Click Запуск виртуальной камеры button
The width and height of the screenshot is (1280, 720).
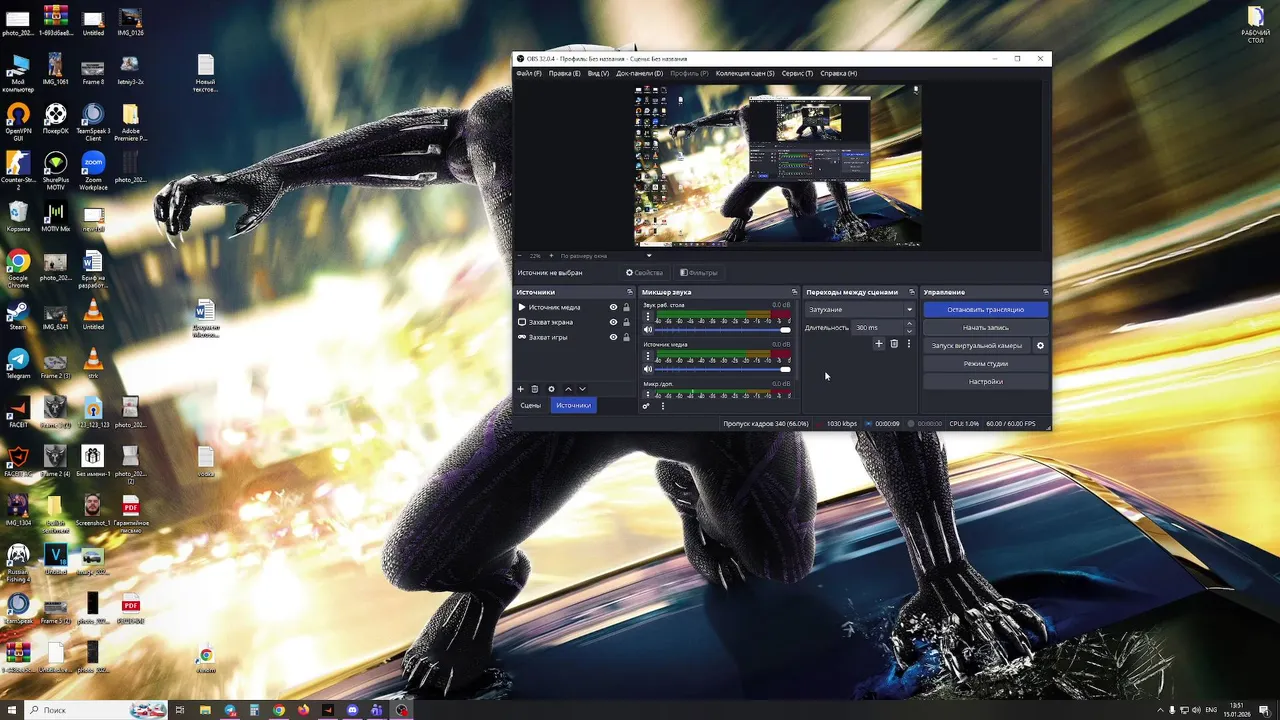coord(977,346)
